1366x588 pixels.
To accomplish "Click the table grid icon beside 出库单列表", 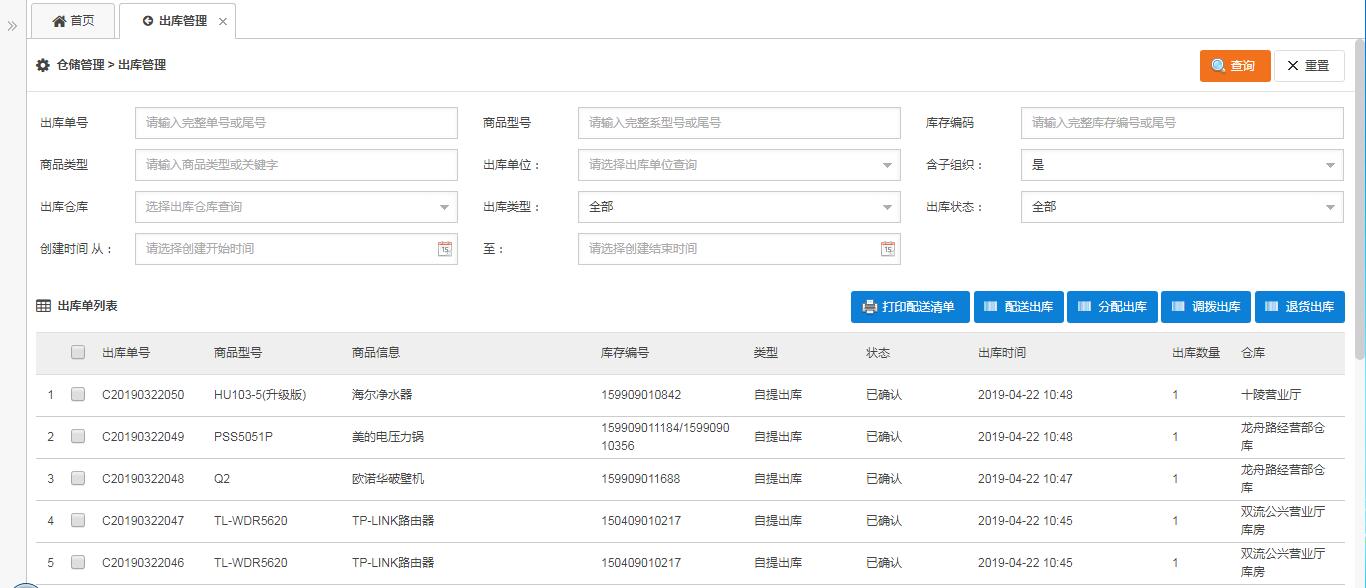I will click(44, 306).
